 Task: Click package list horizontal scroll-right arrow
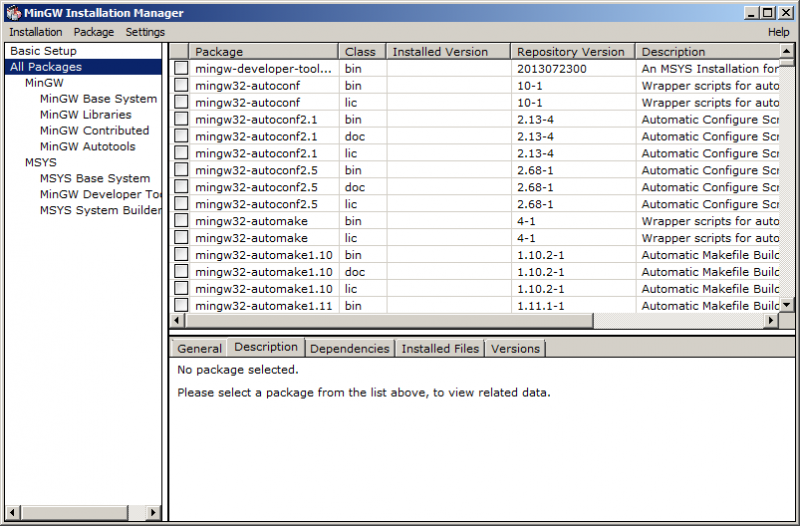pos(771,320)
